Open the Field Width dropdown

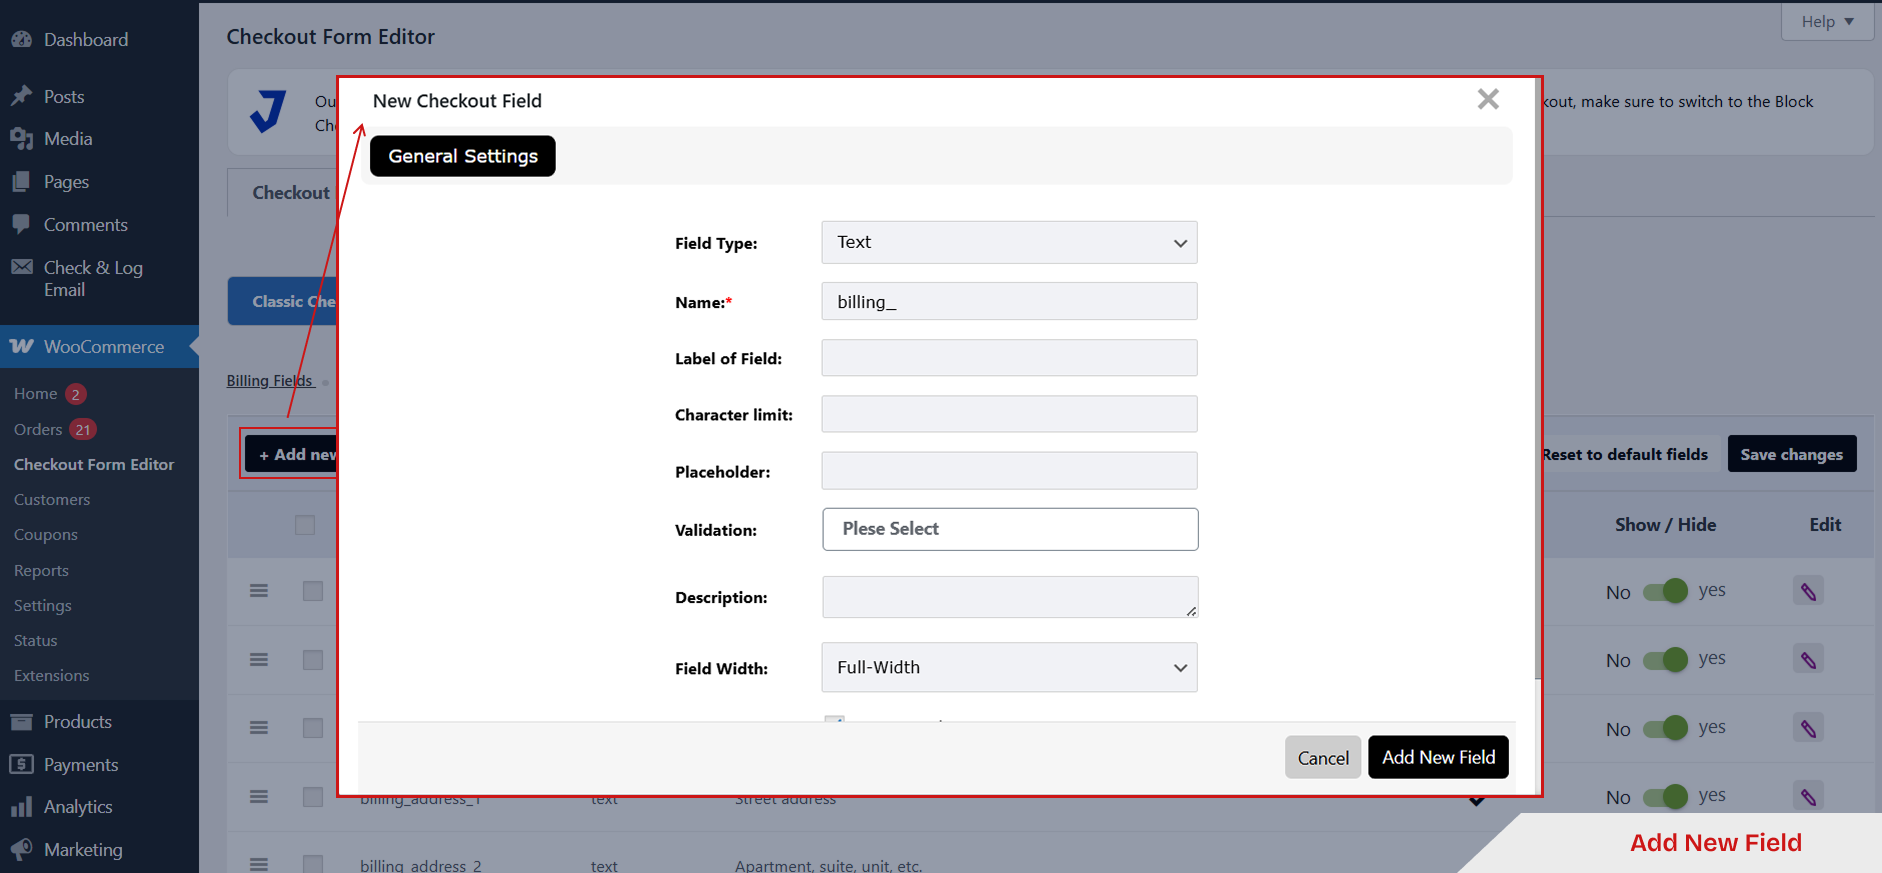pos(1009,667)
